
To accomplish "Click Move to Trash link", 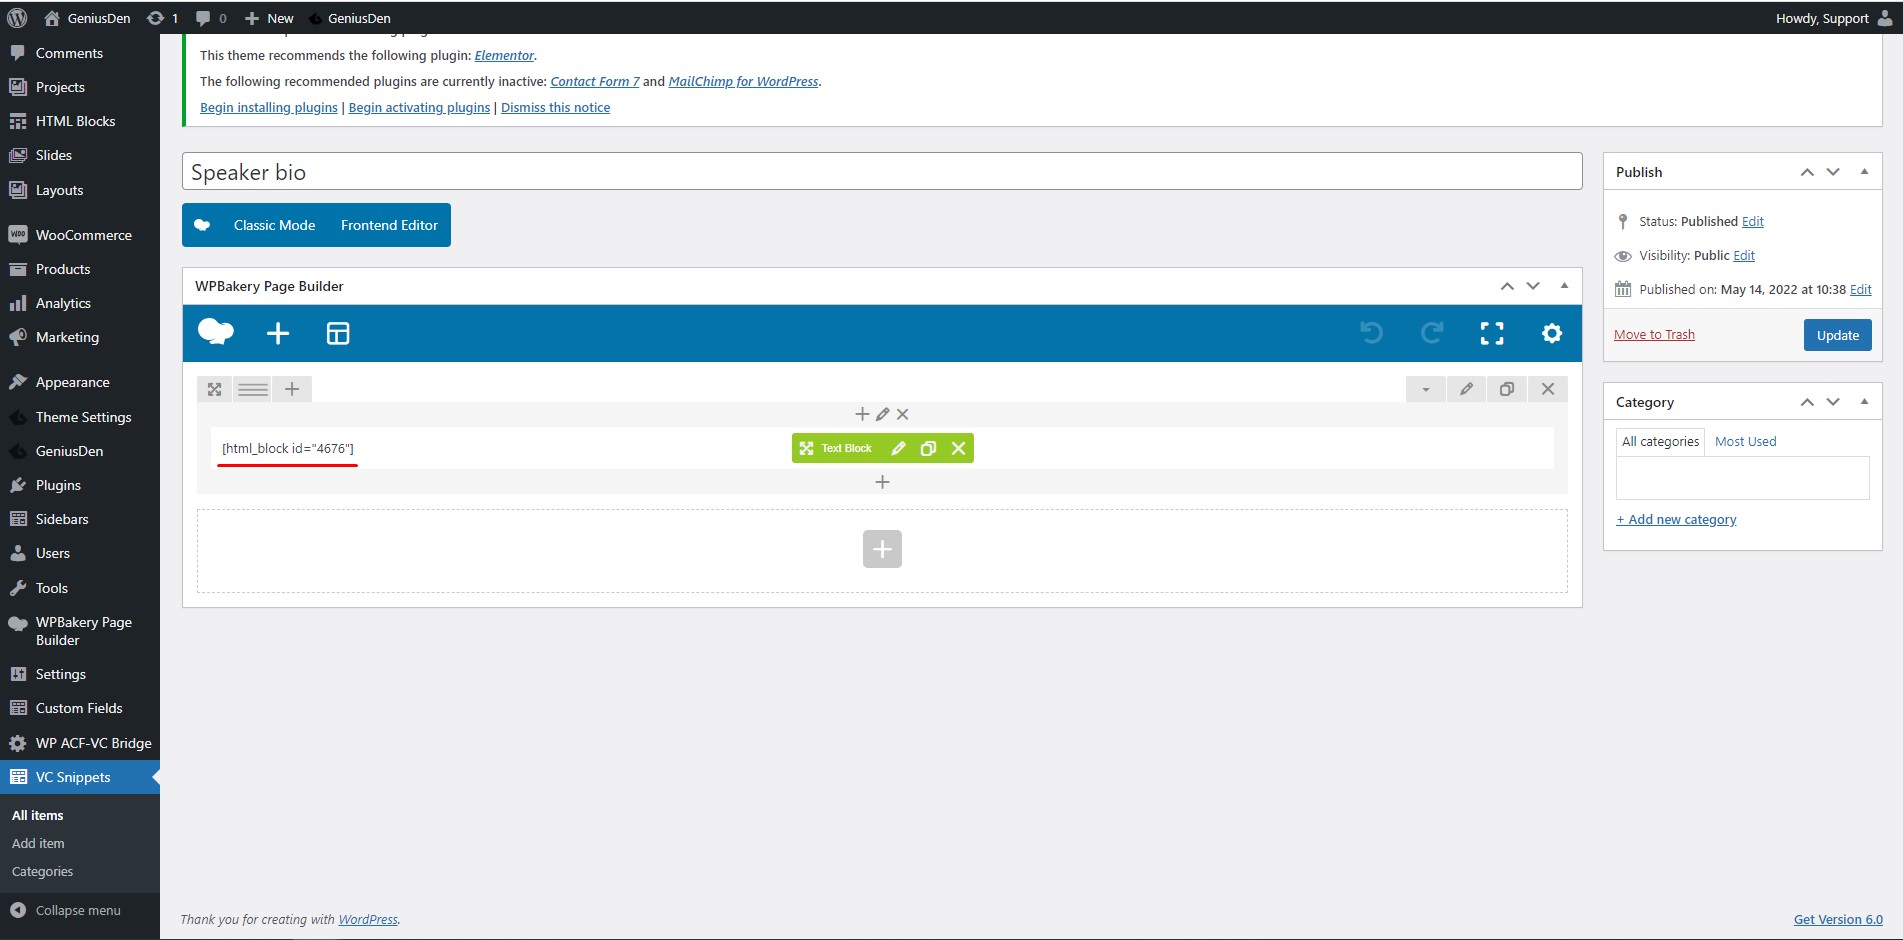I will coord(1654,335).
